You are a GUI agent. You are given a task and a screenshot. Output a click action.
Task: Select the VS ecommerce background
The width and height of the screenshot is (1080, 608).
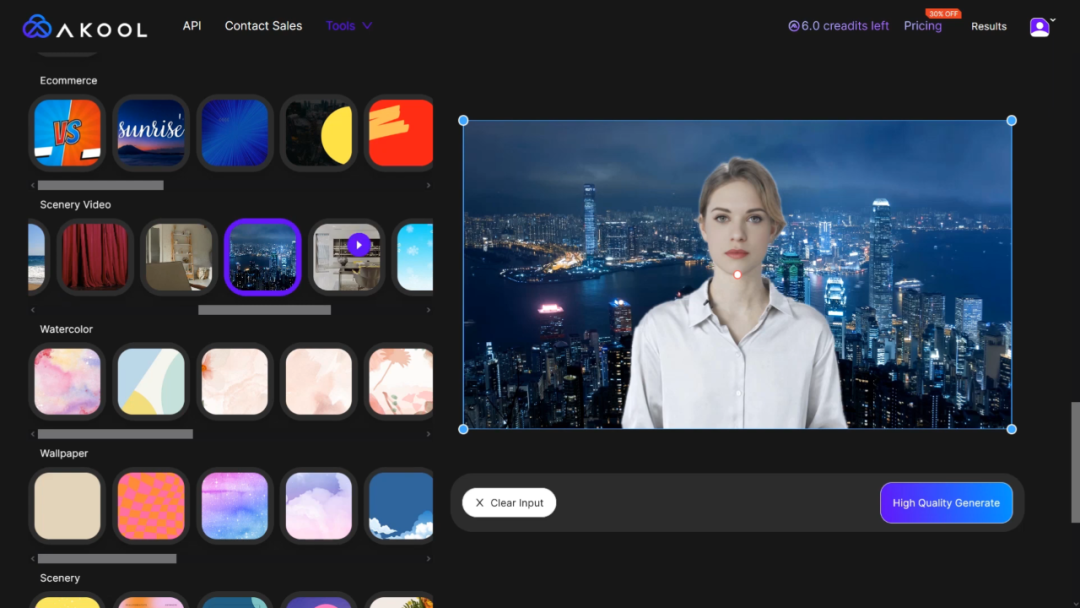pyautogui.click(x=68, y=133)
